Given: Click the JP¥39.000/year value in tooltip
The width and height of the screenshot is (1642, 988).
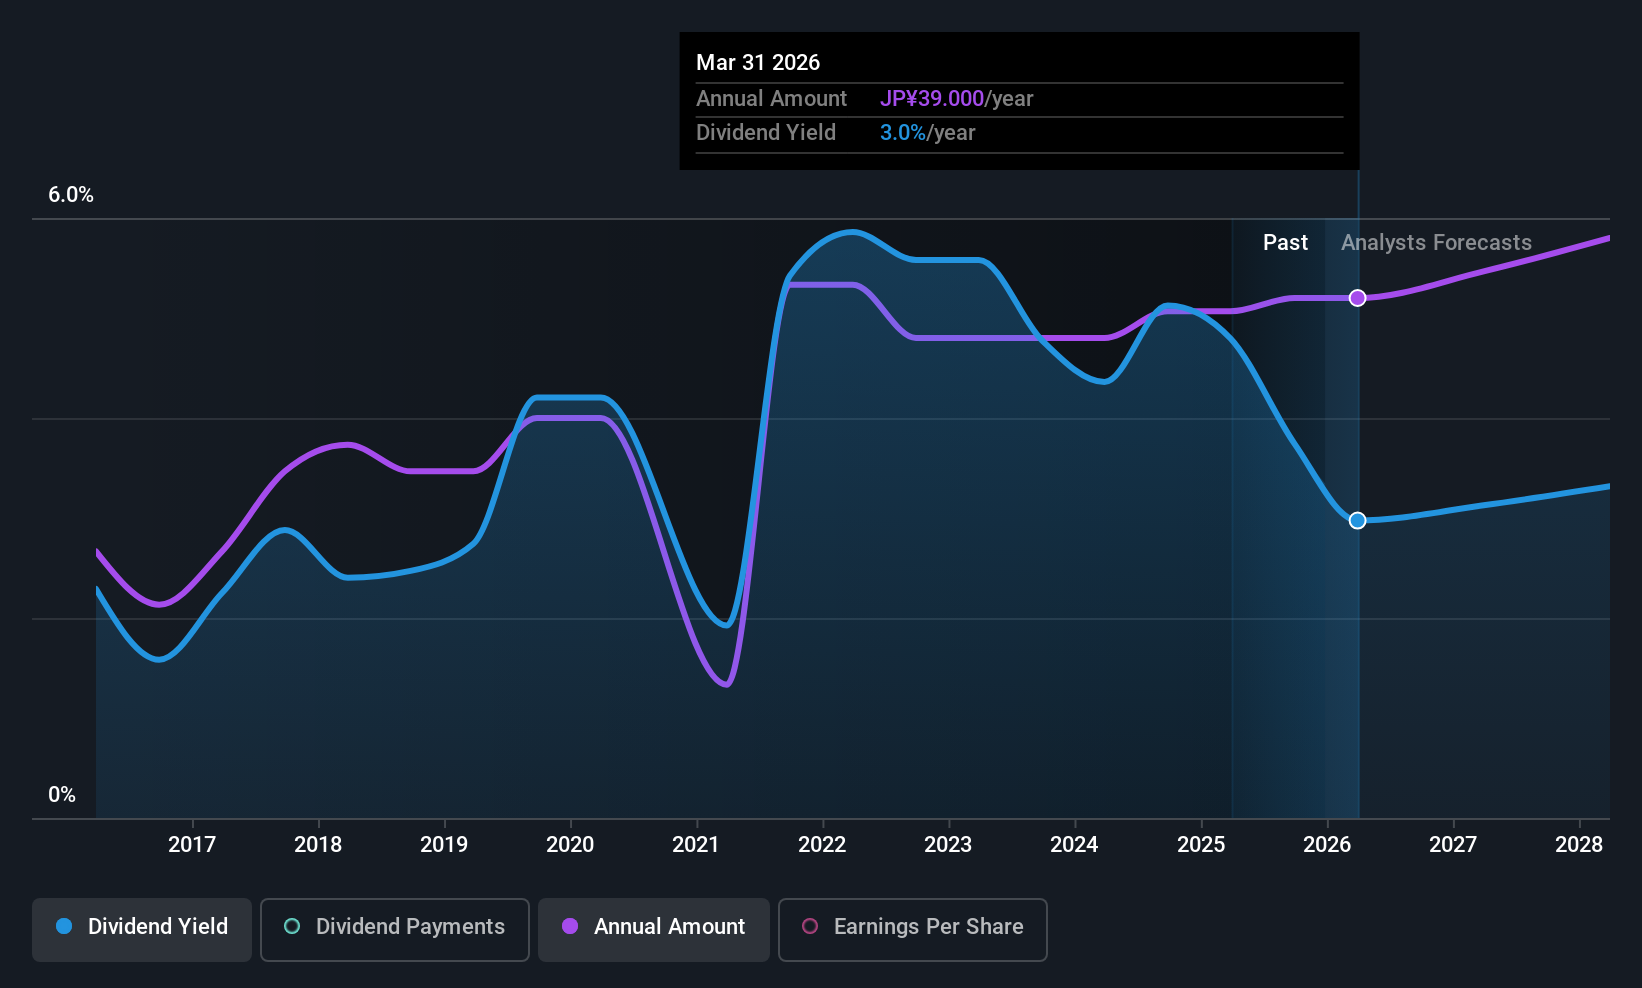Looking at the screenshot, I should point(956,98).
